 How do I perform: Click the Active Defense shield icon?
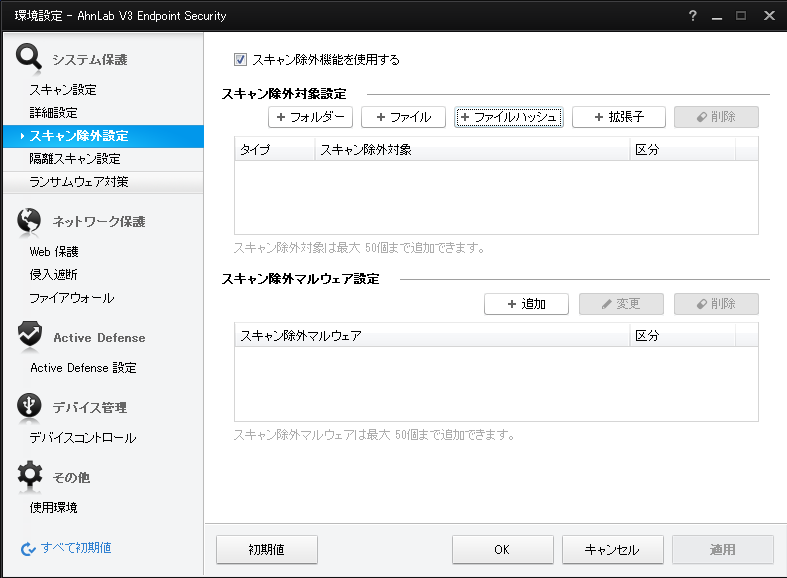click(x=30, y=334)
